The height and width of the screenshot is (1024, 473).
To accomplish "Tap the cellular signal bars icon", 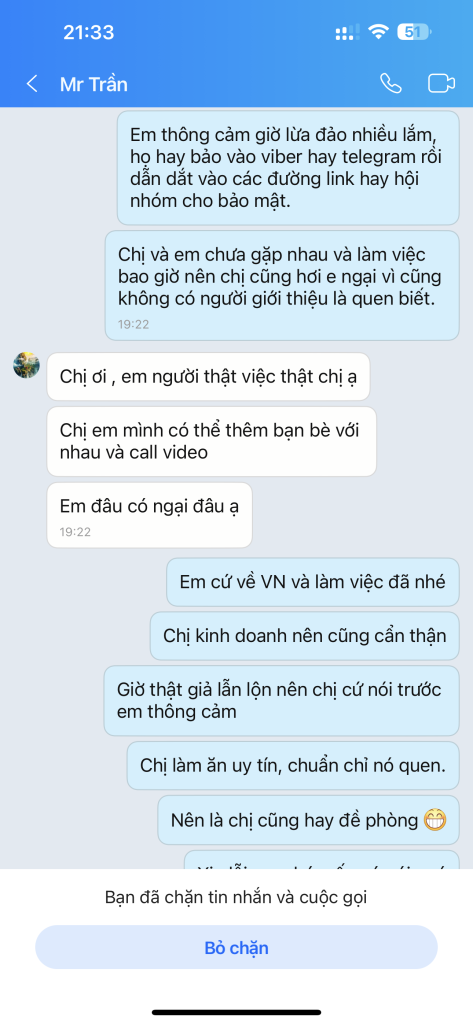I will pyautogui.click(x=347, y=32).
